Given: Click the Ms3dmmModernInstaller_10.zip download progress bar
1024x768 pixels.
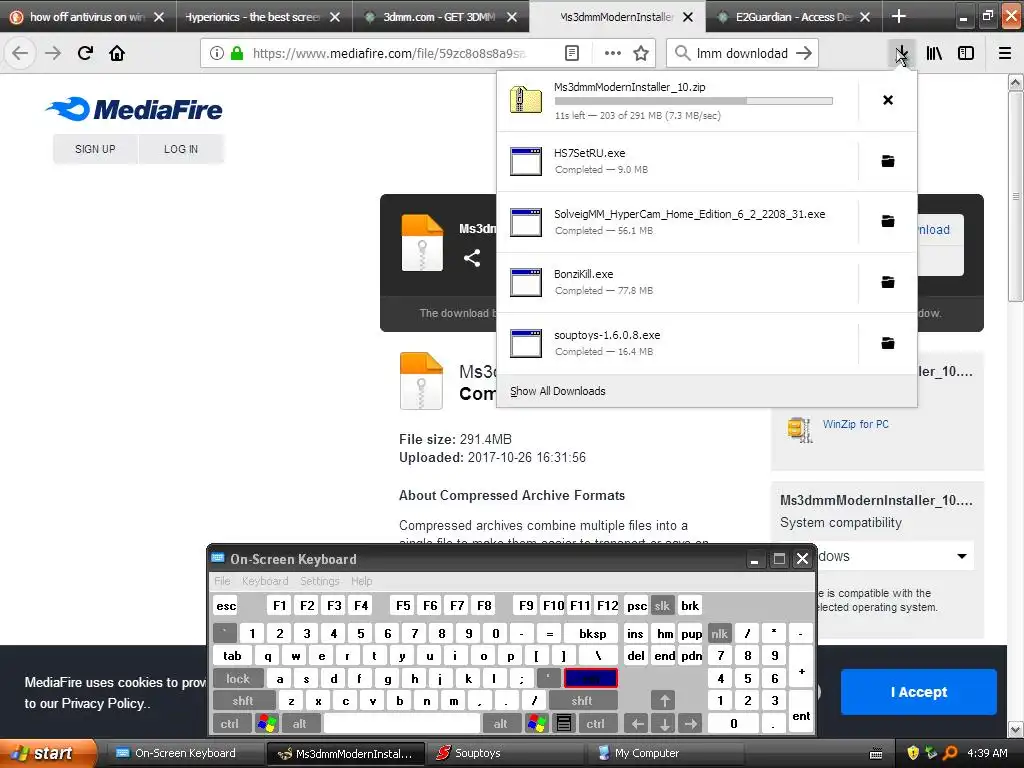Looking at the screenshot, I should click(694, 101).
